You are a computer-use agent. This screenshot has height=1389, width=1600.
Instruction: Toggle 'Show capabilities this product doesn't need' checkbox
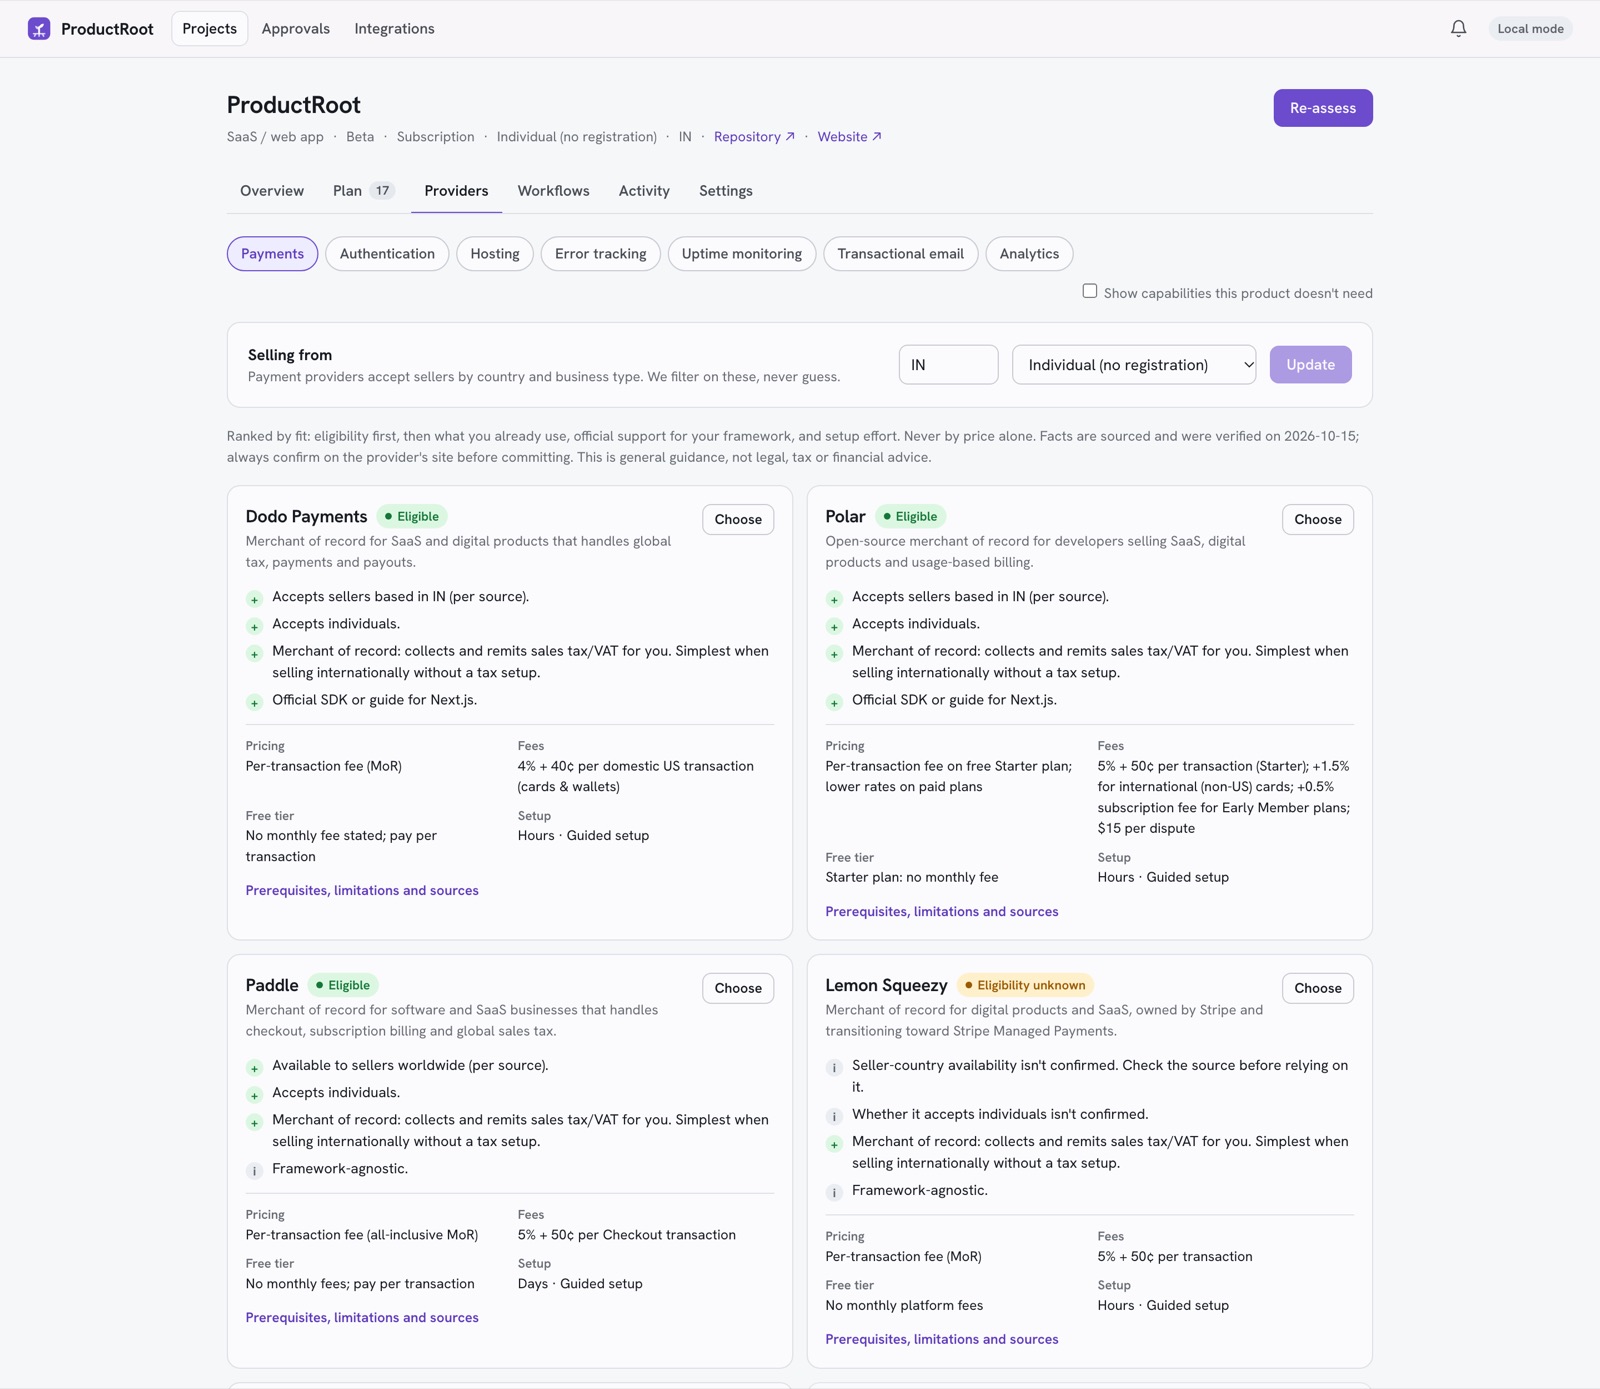pos(1090,291)
